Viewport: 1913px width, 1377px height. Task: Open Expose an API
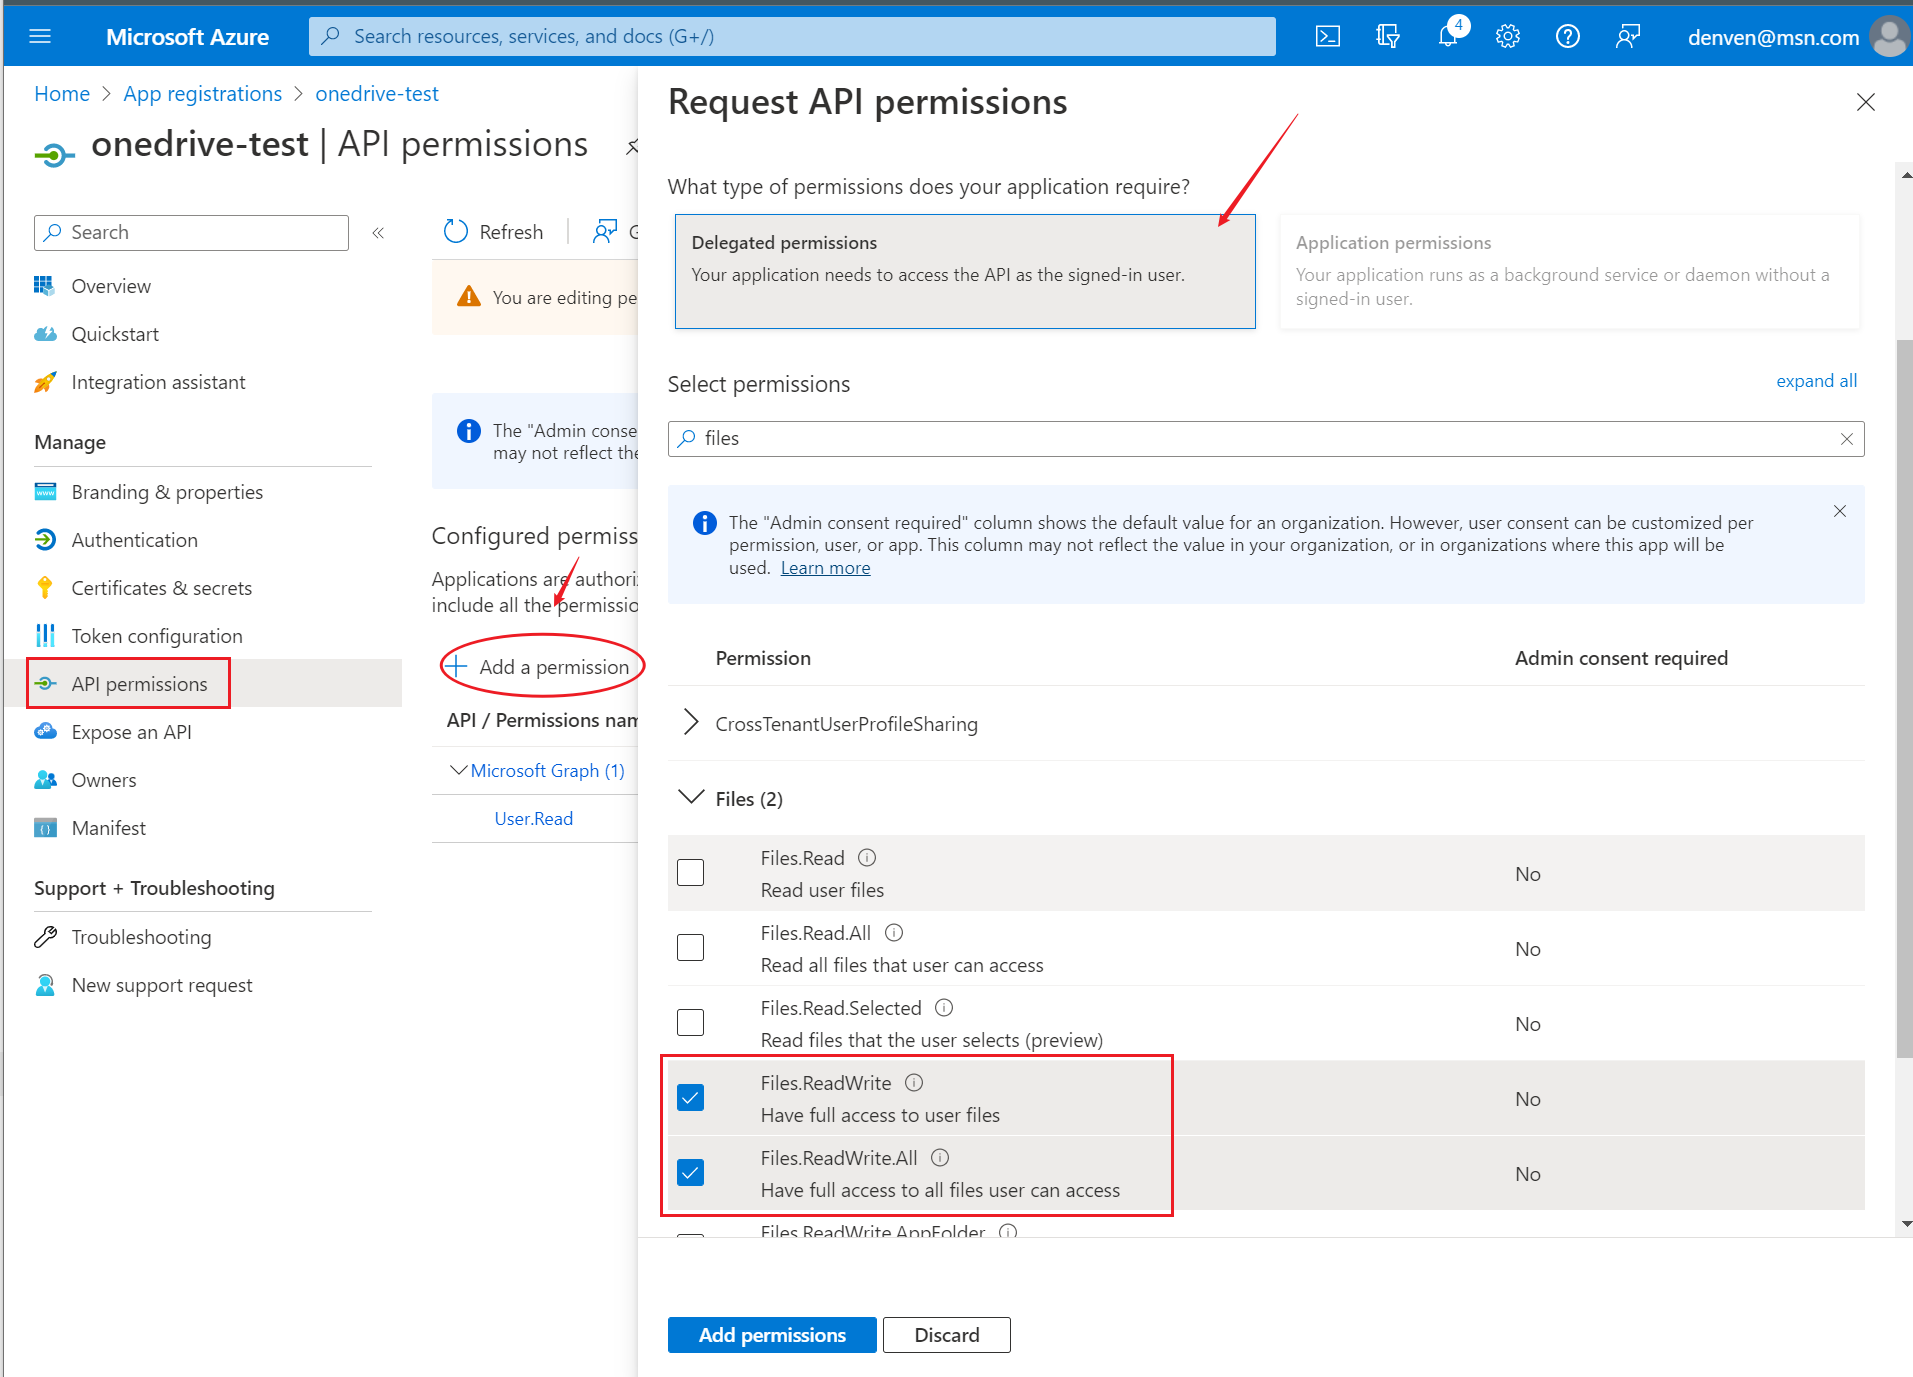coord(131,732)
